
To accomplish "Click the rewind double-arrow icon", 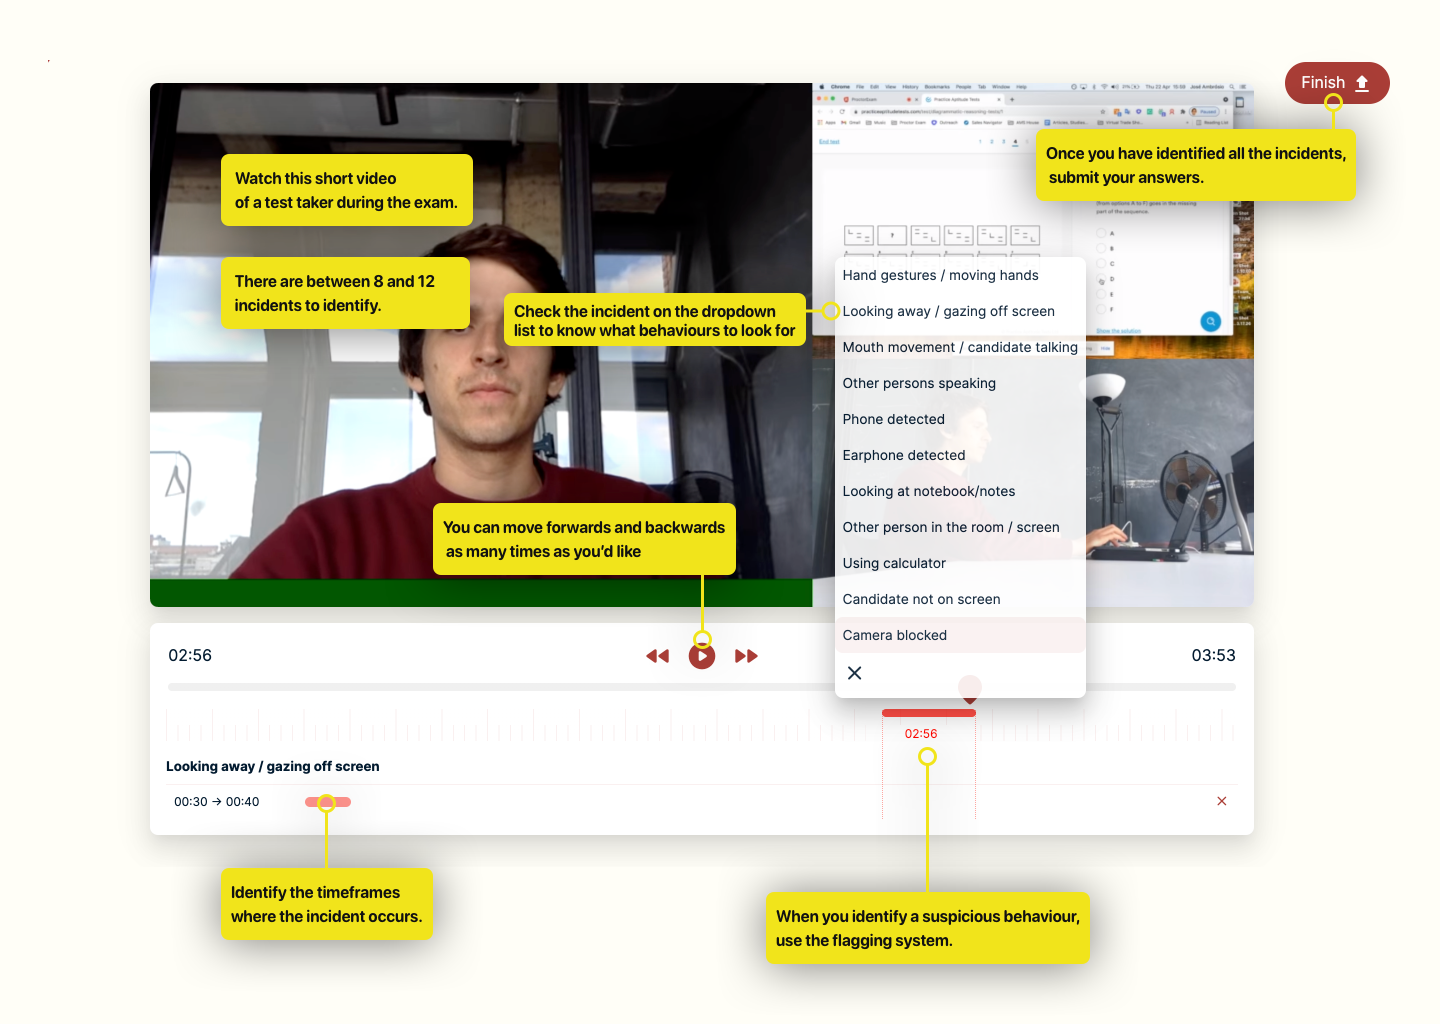I will coord(657,656).
